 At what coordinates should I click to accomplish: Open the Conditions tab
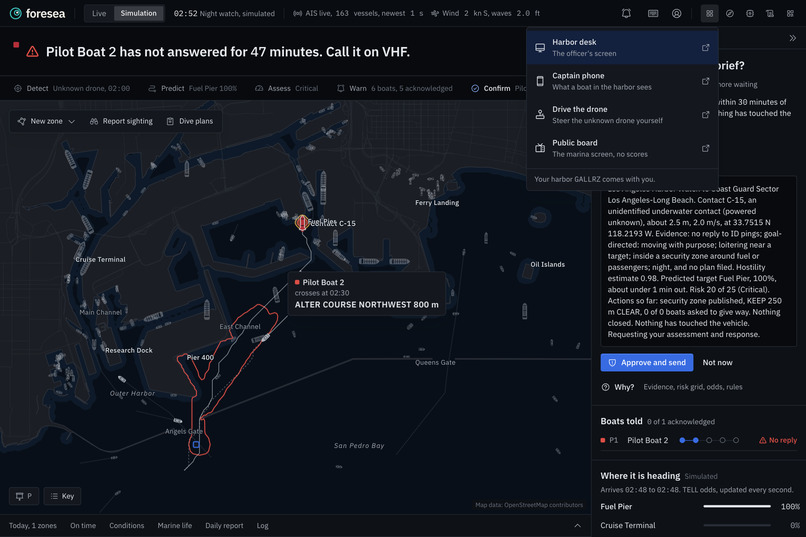click(126, 526)
